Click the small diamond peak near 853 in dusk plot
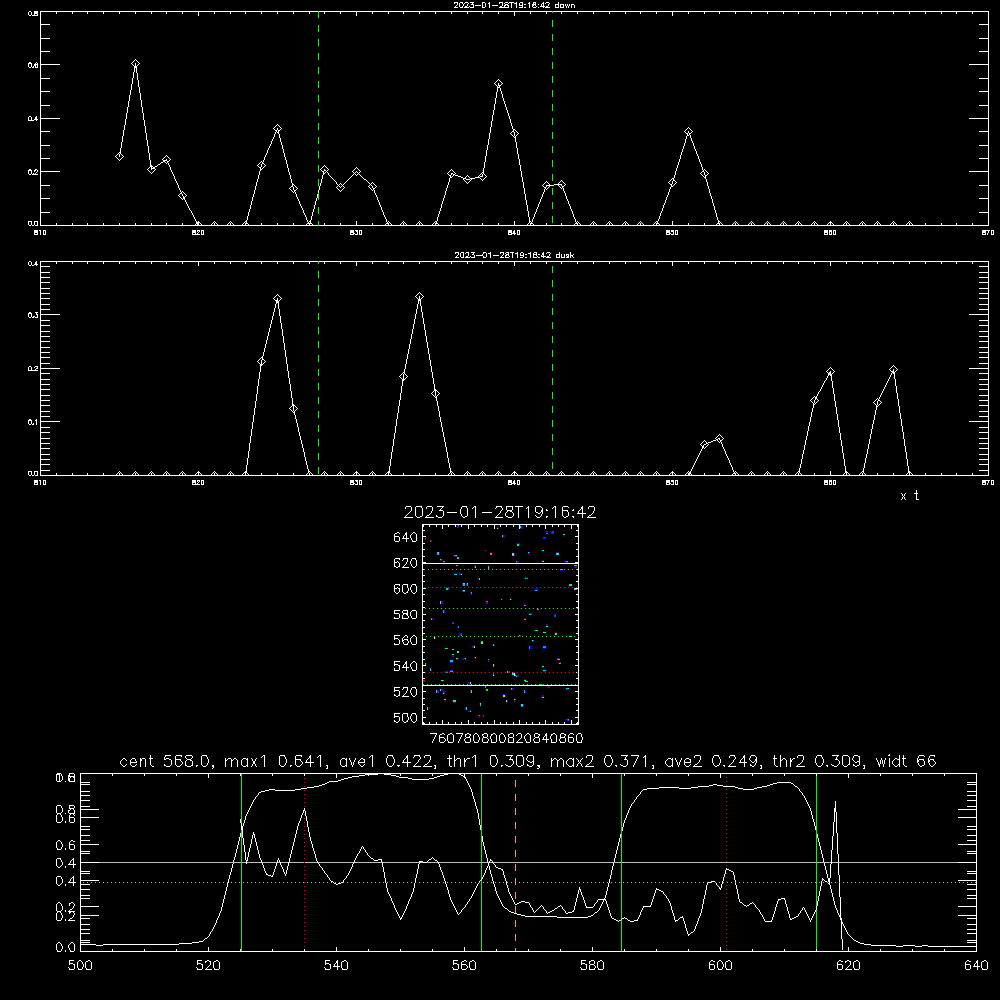The height and width of the screenshot is (1000, 1000). (719, 439)
